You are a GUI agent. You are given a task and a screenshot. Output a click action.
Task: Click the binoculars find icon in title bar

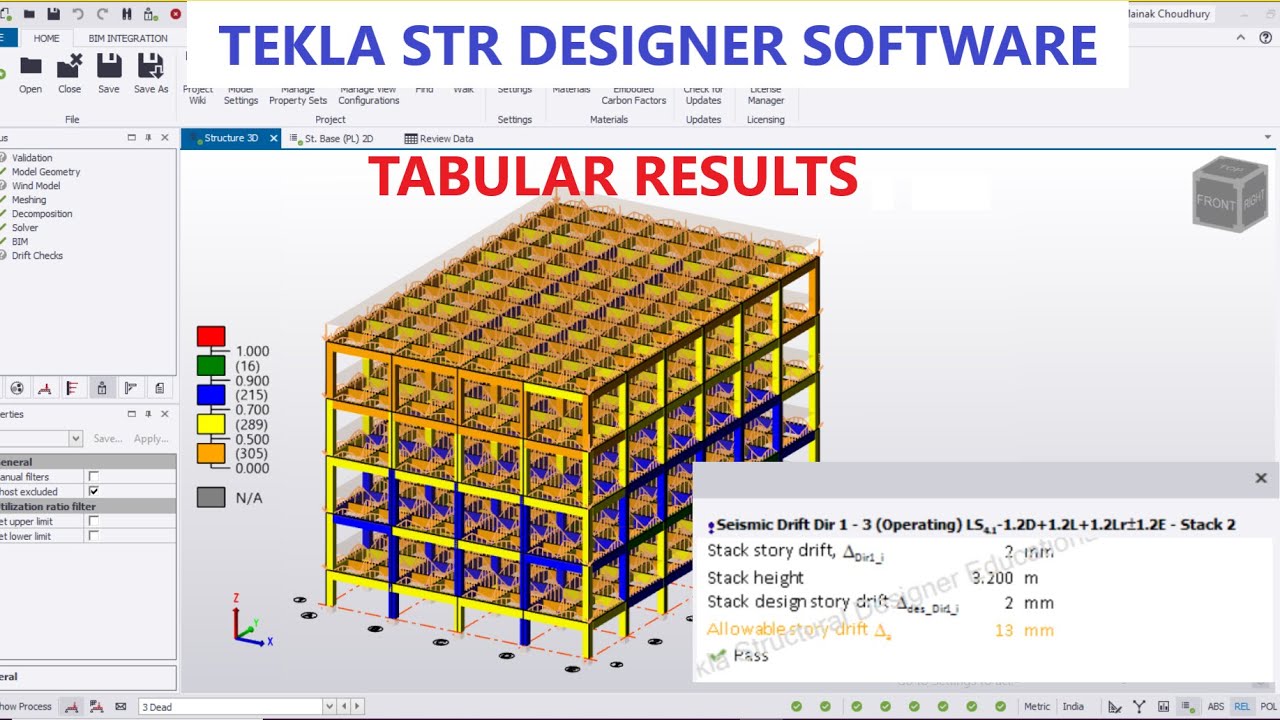(x=127, y=14)
